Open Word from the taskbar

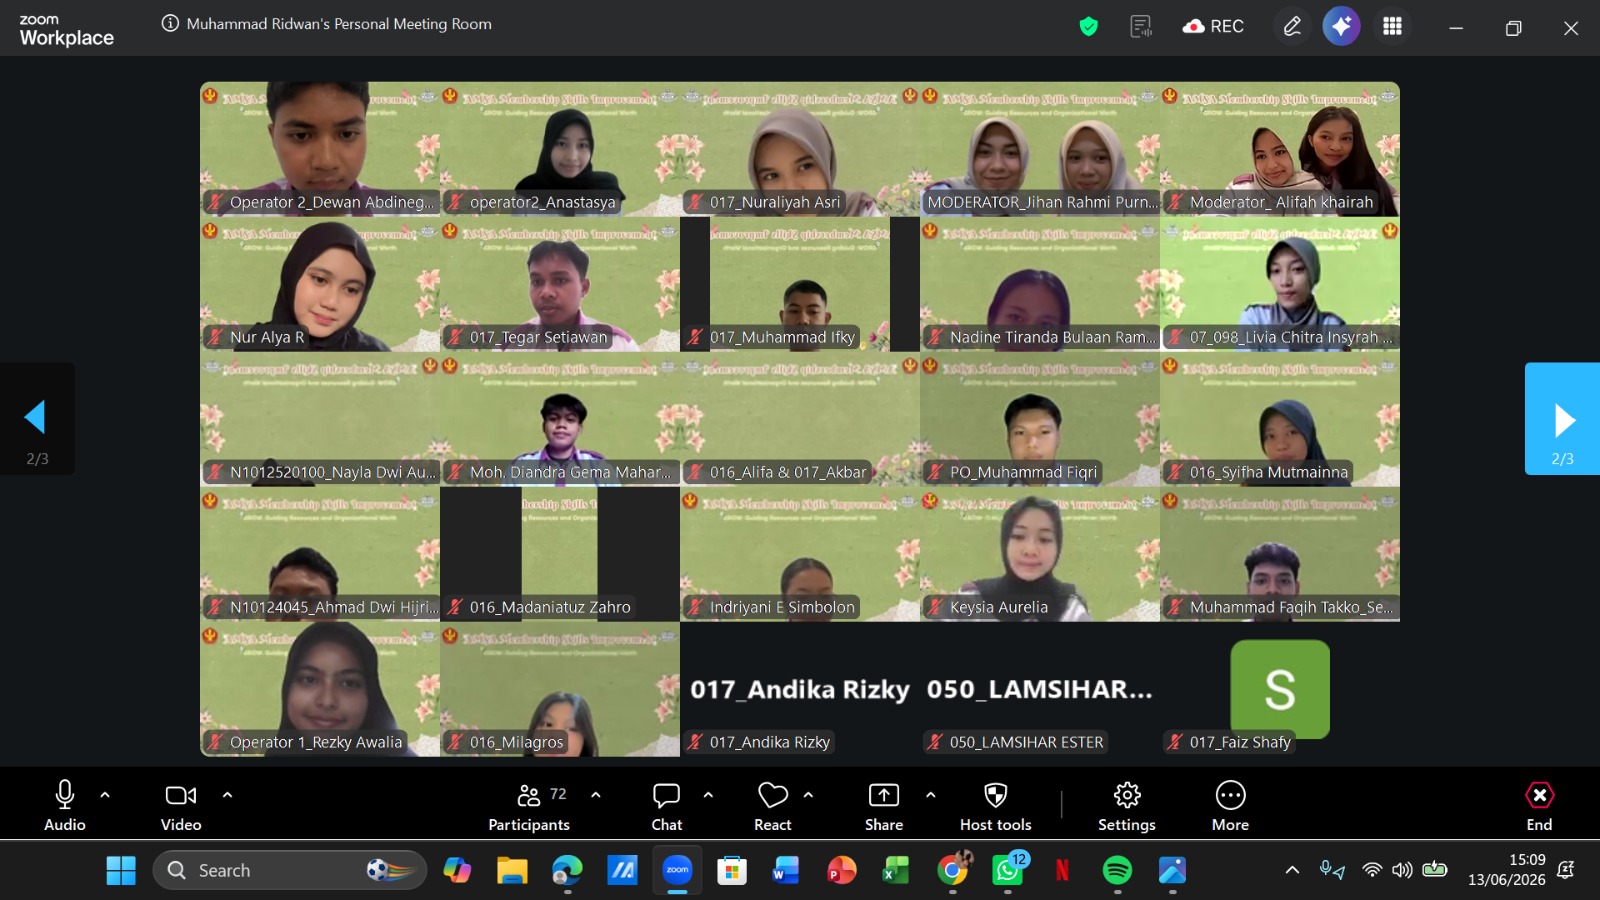coord(786,870)
